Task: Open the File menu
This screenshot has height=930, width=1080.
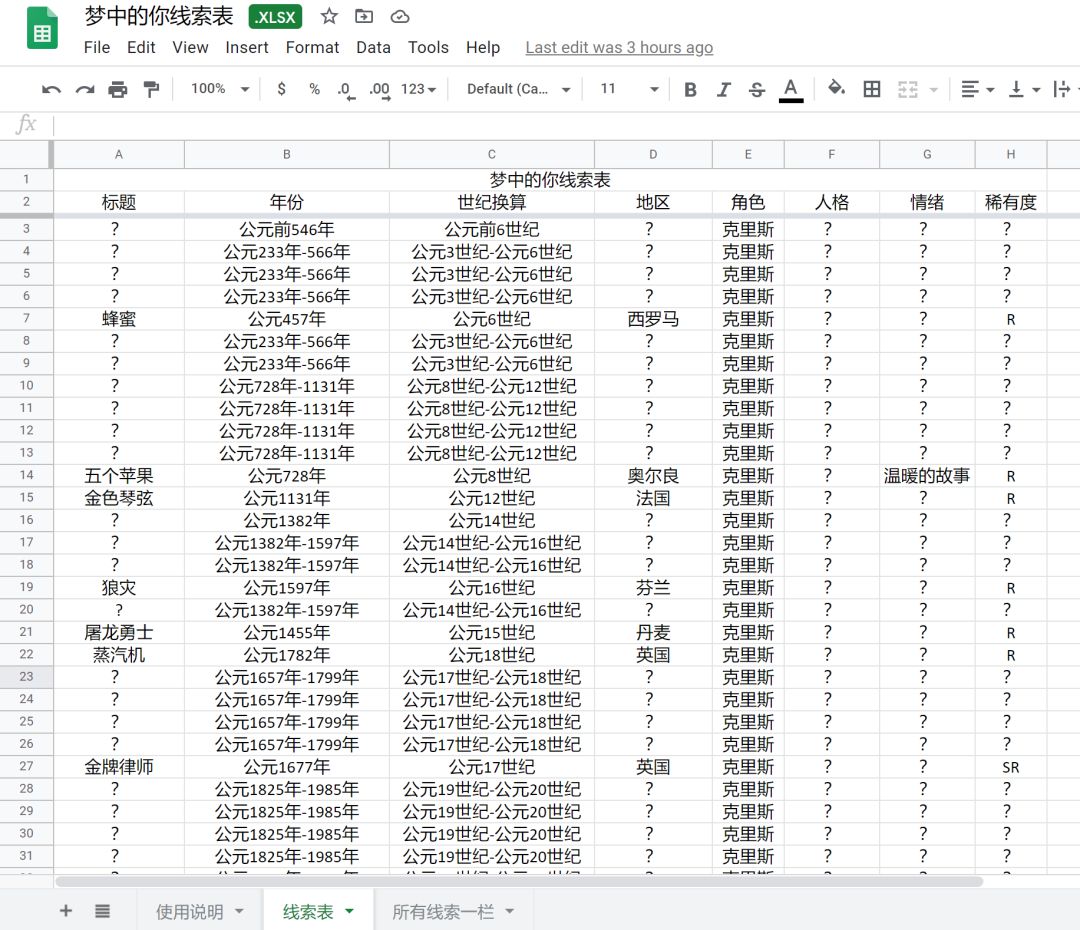Action: (x=96, y=48)
